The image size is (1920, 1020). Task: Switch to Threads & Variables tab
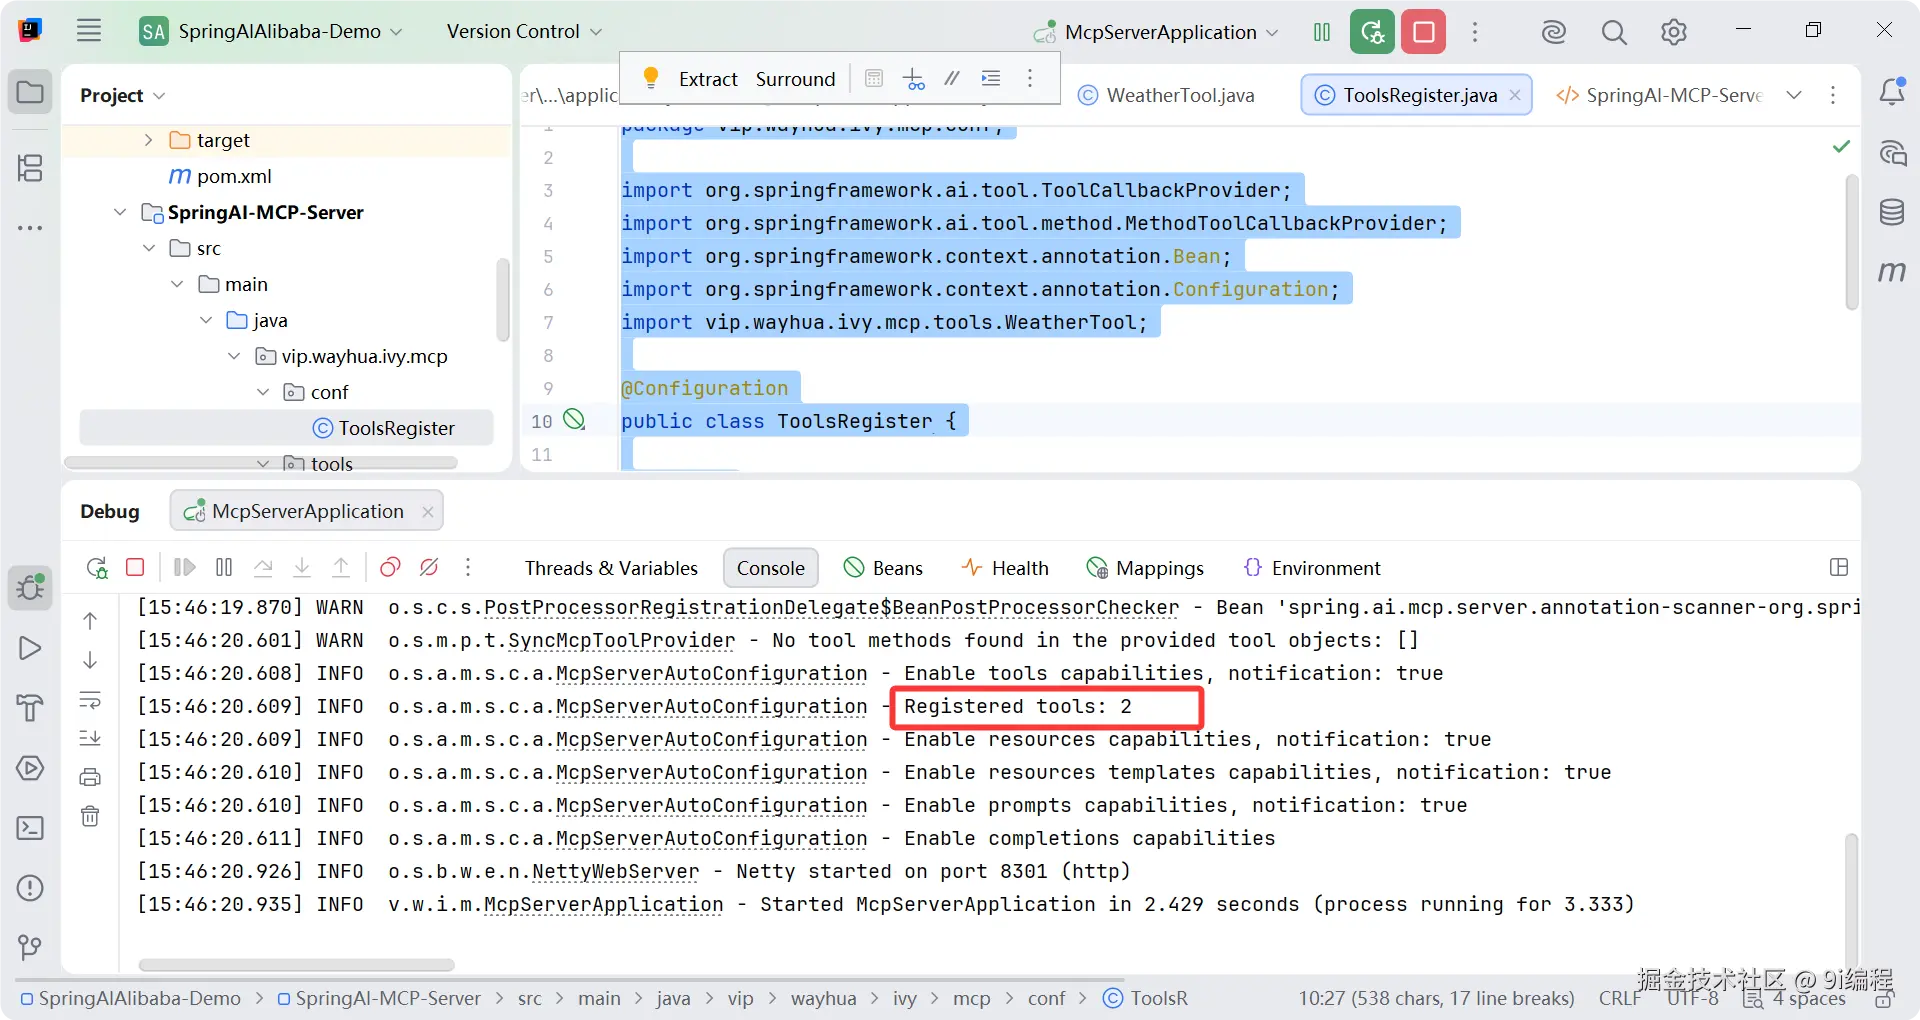click(611, 568)
